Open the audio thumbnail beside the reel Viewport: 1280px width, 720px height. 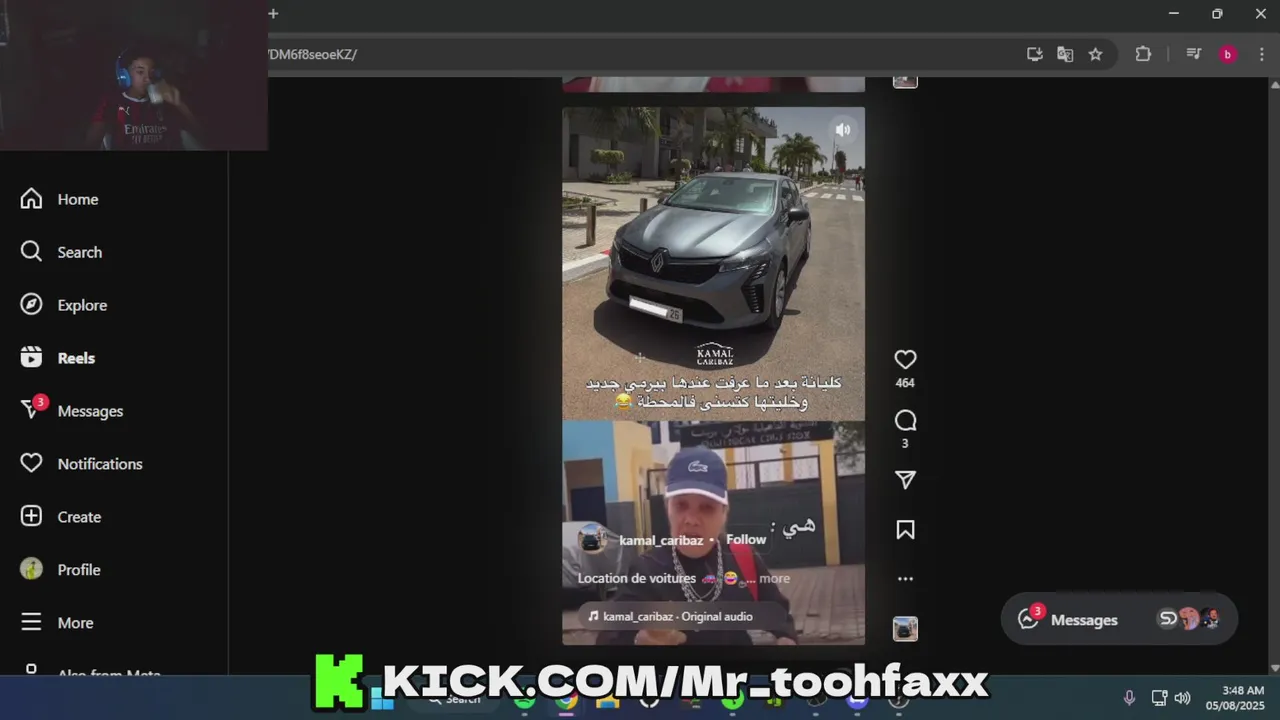point(905,628)
